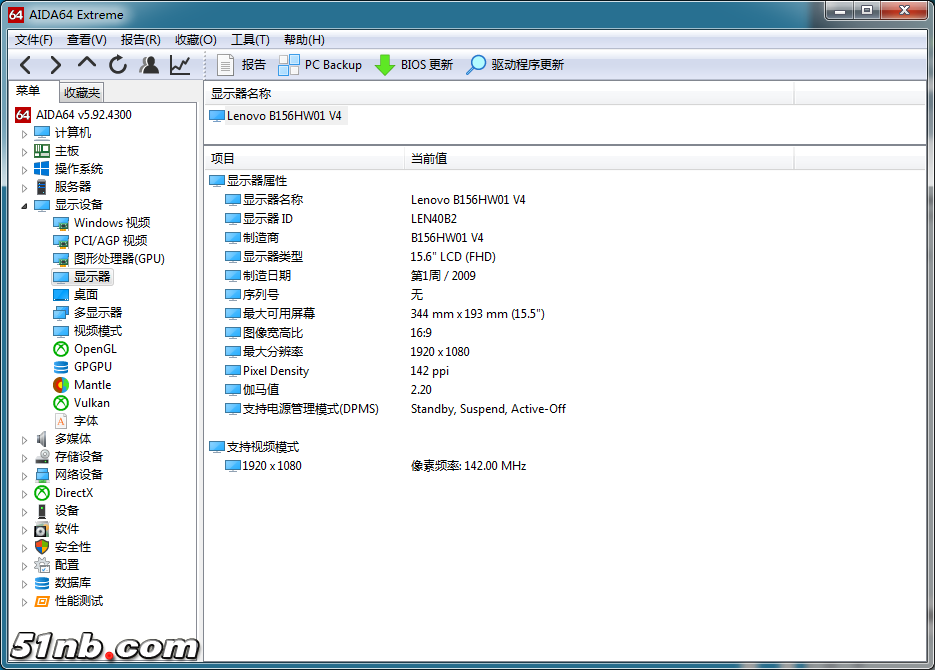
Task: Click the Back navigation arrow
Action: point(26,65)
